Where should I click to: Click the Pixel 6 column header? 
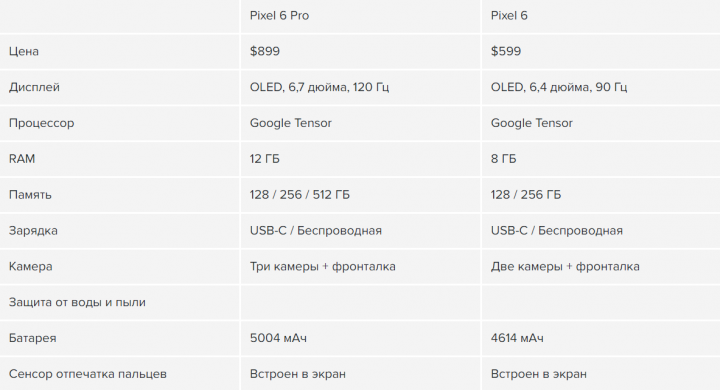pyautogui.click(x=509, y=16)
